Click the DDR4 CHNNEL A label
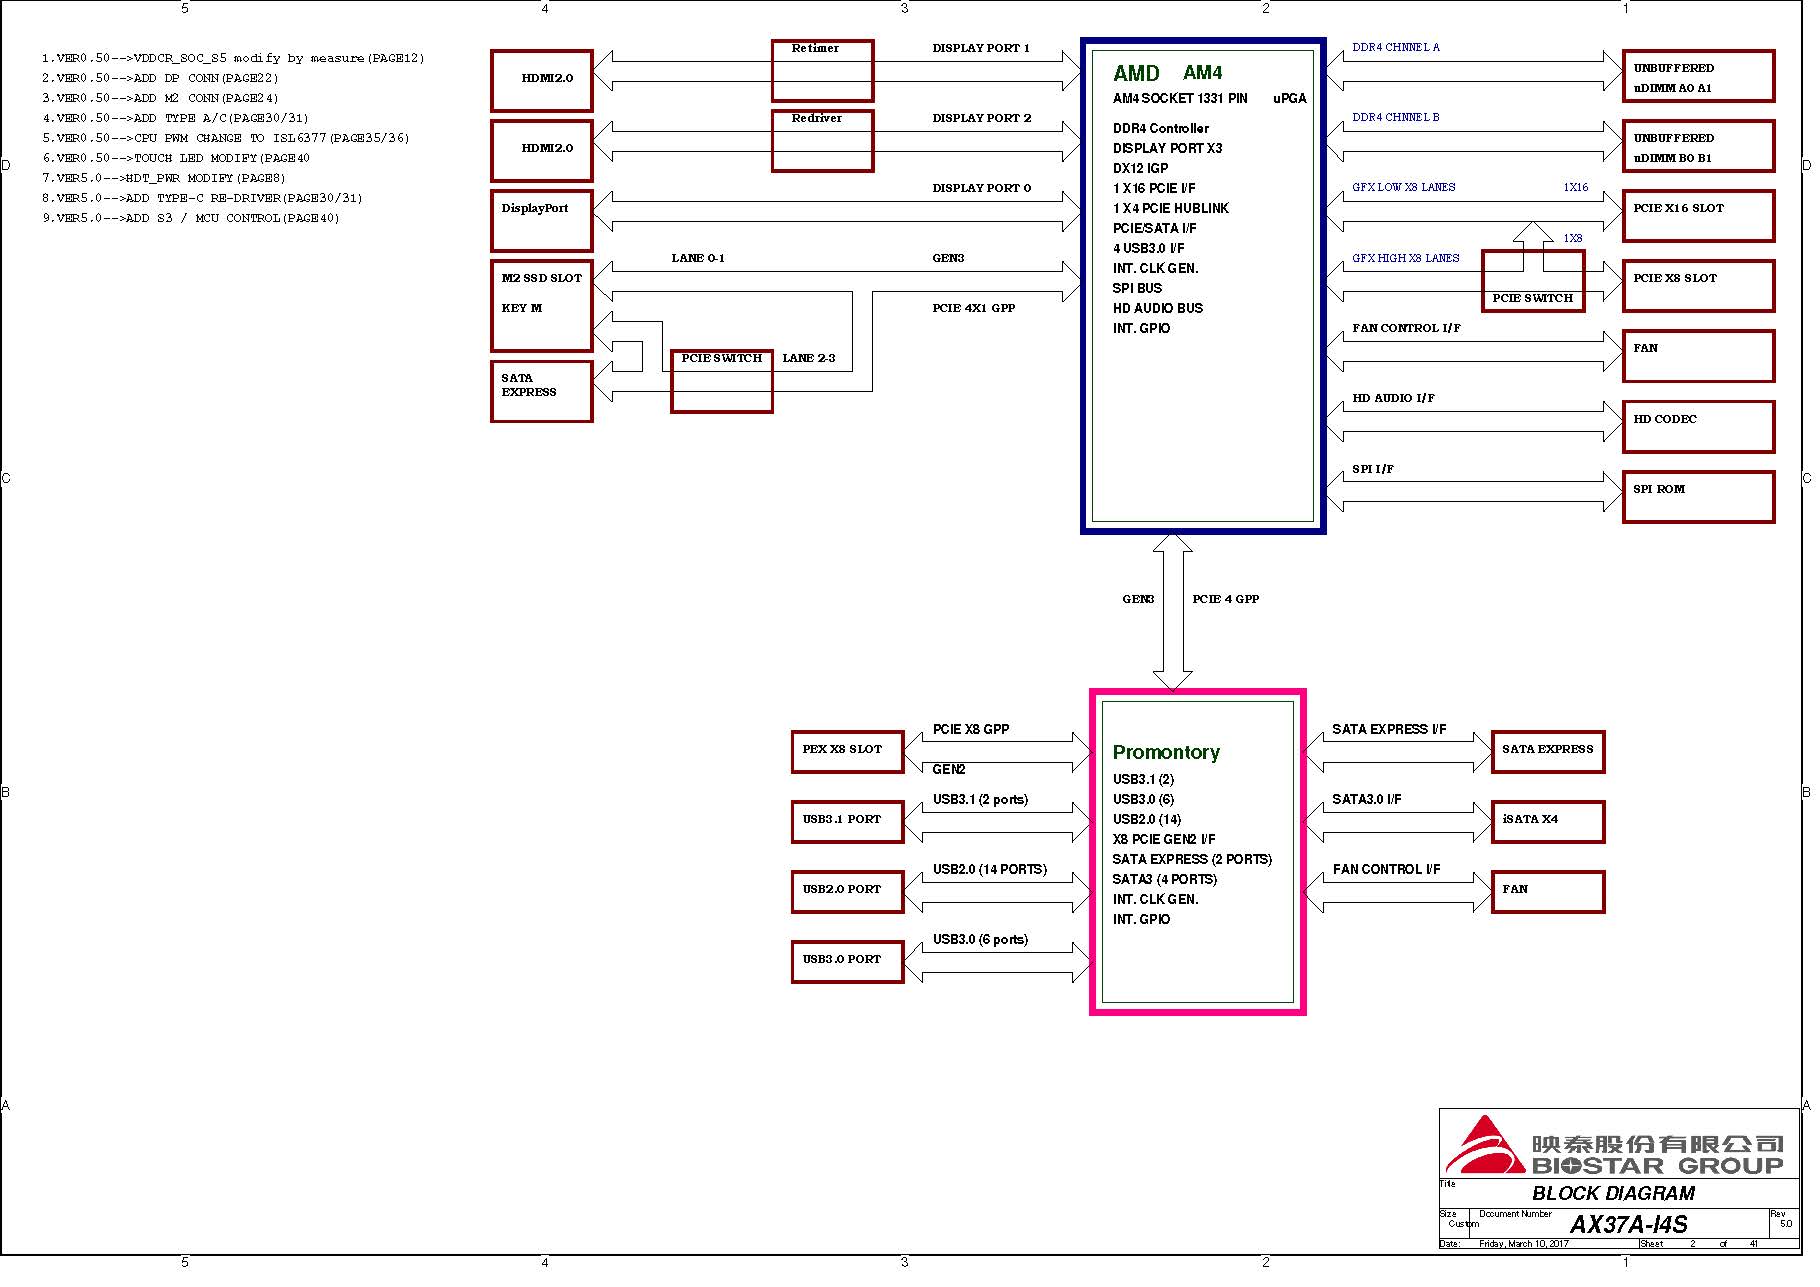The image size is (1820, 1287). pyautogui.click(x=1396, y=47)
